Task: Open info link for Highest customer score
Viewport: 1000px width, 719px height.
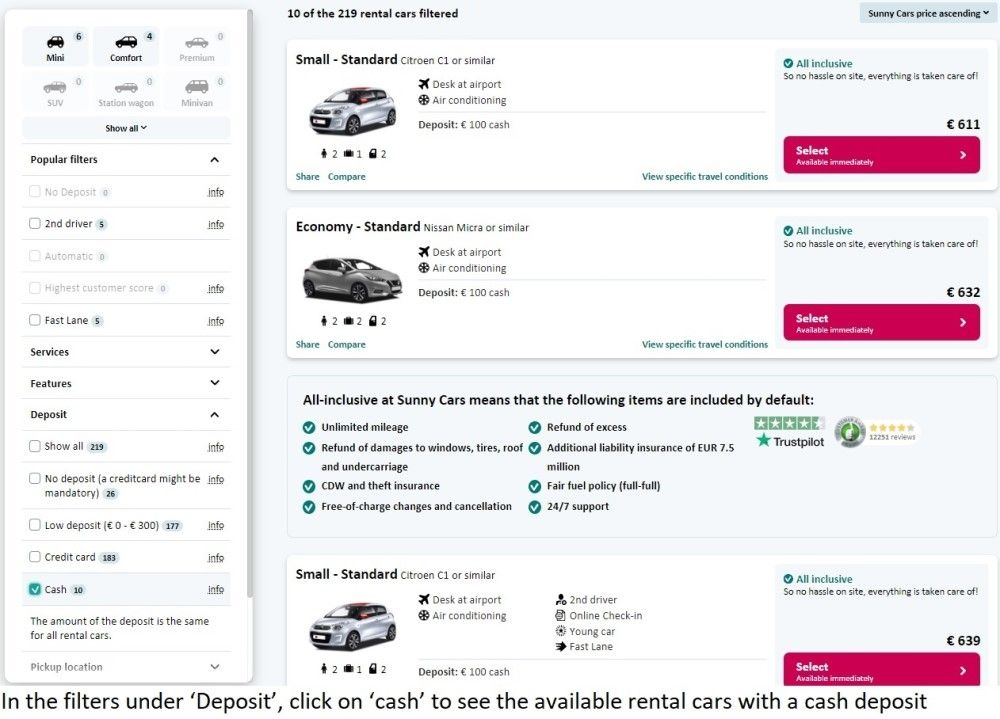Action: 216,288
